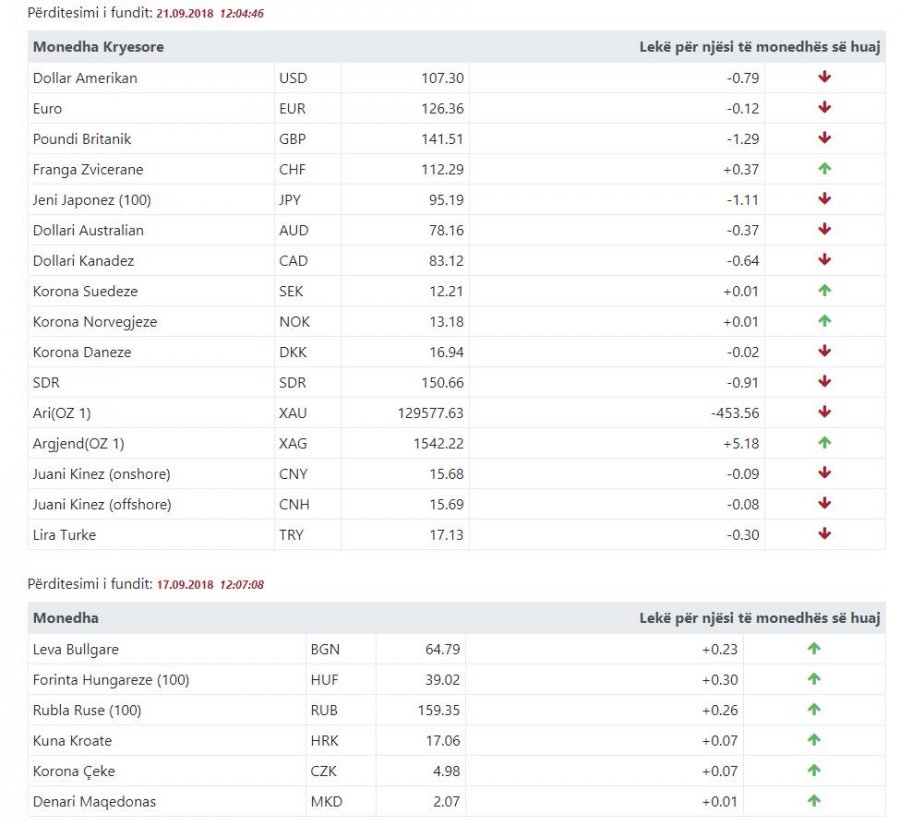Click the JPY rate 95.19

point(446,200)
